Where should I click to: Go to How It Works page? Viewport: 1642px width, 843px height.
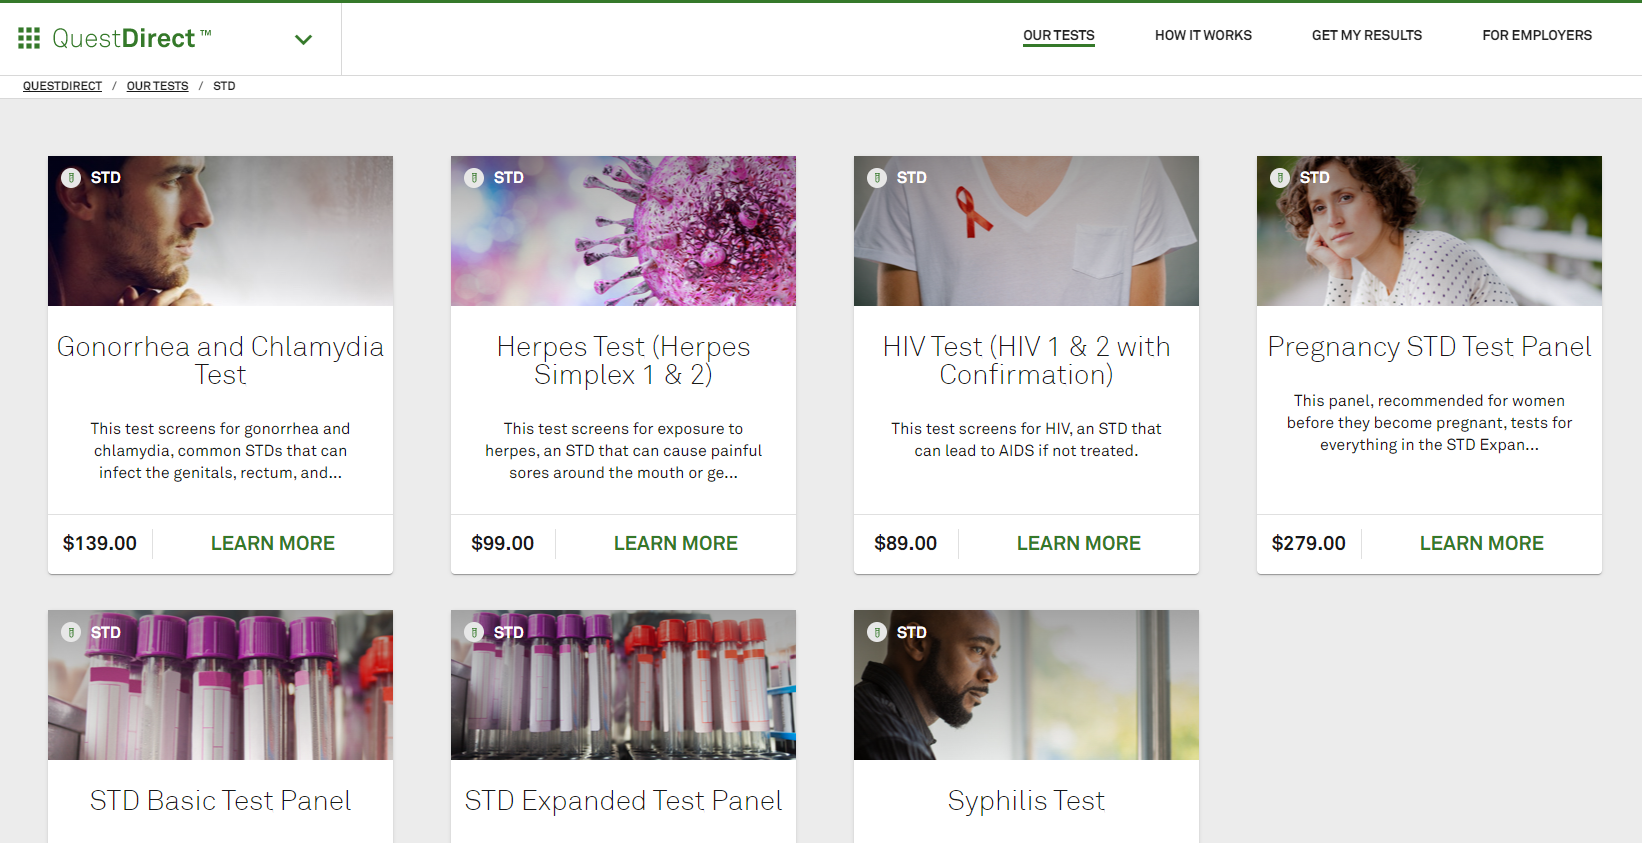point(1203,35)
